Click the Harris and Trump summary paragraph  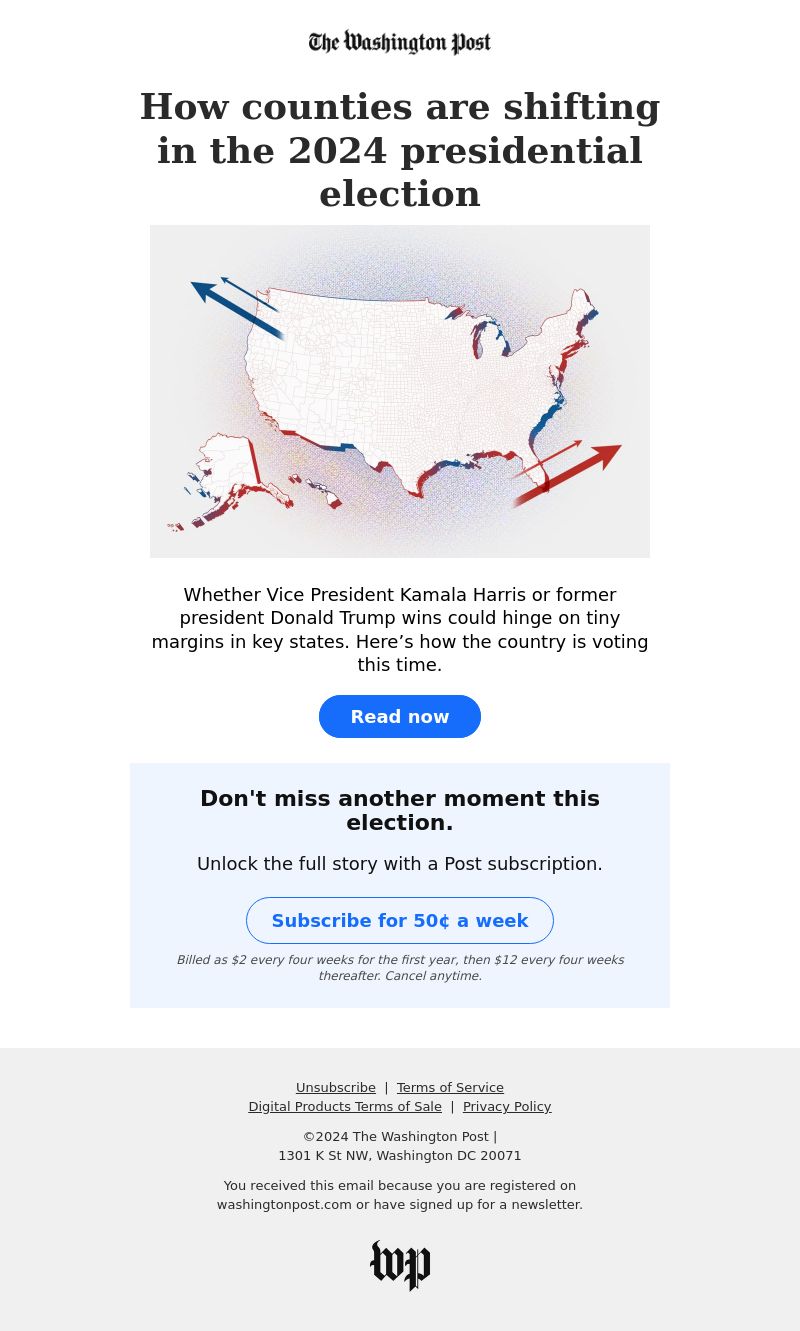point(400,630)
